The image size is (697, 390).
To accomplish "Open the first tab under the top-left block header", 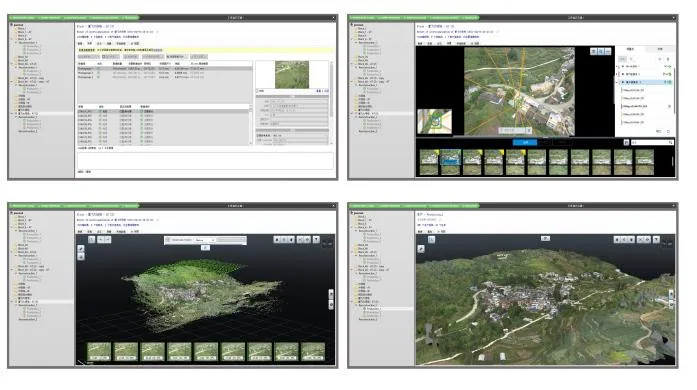I will tap(80, 44).
